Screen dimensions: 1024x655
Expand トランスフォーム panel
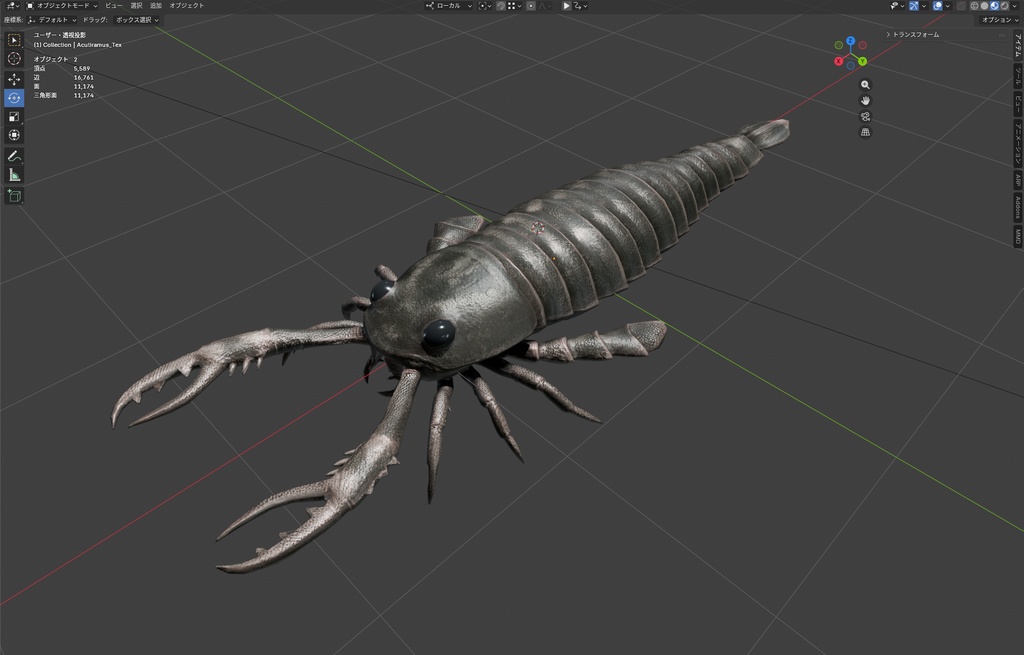point(944,35)
